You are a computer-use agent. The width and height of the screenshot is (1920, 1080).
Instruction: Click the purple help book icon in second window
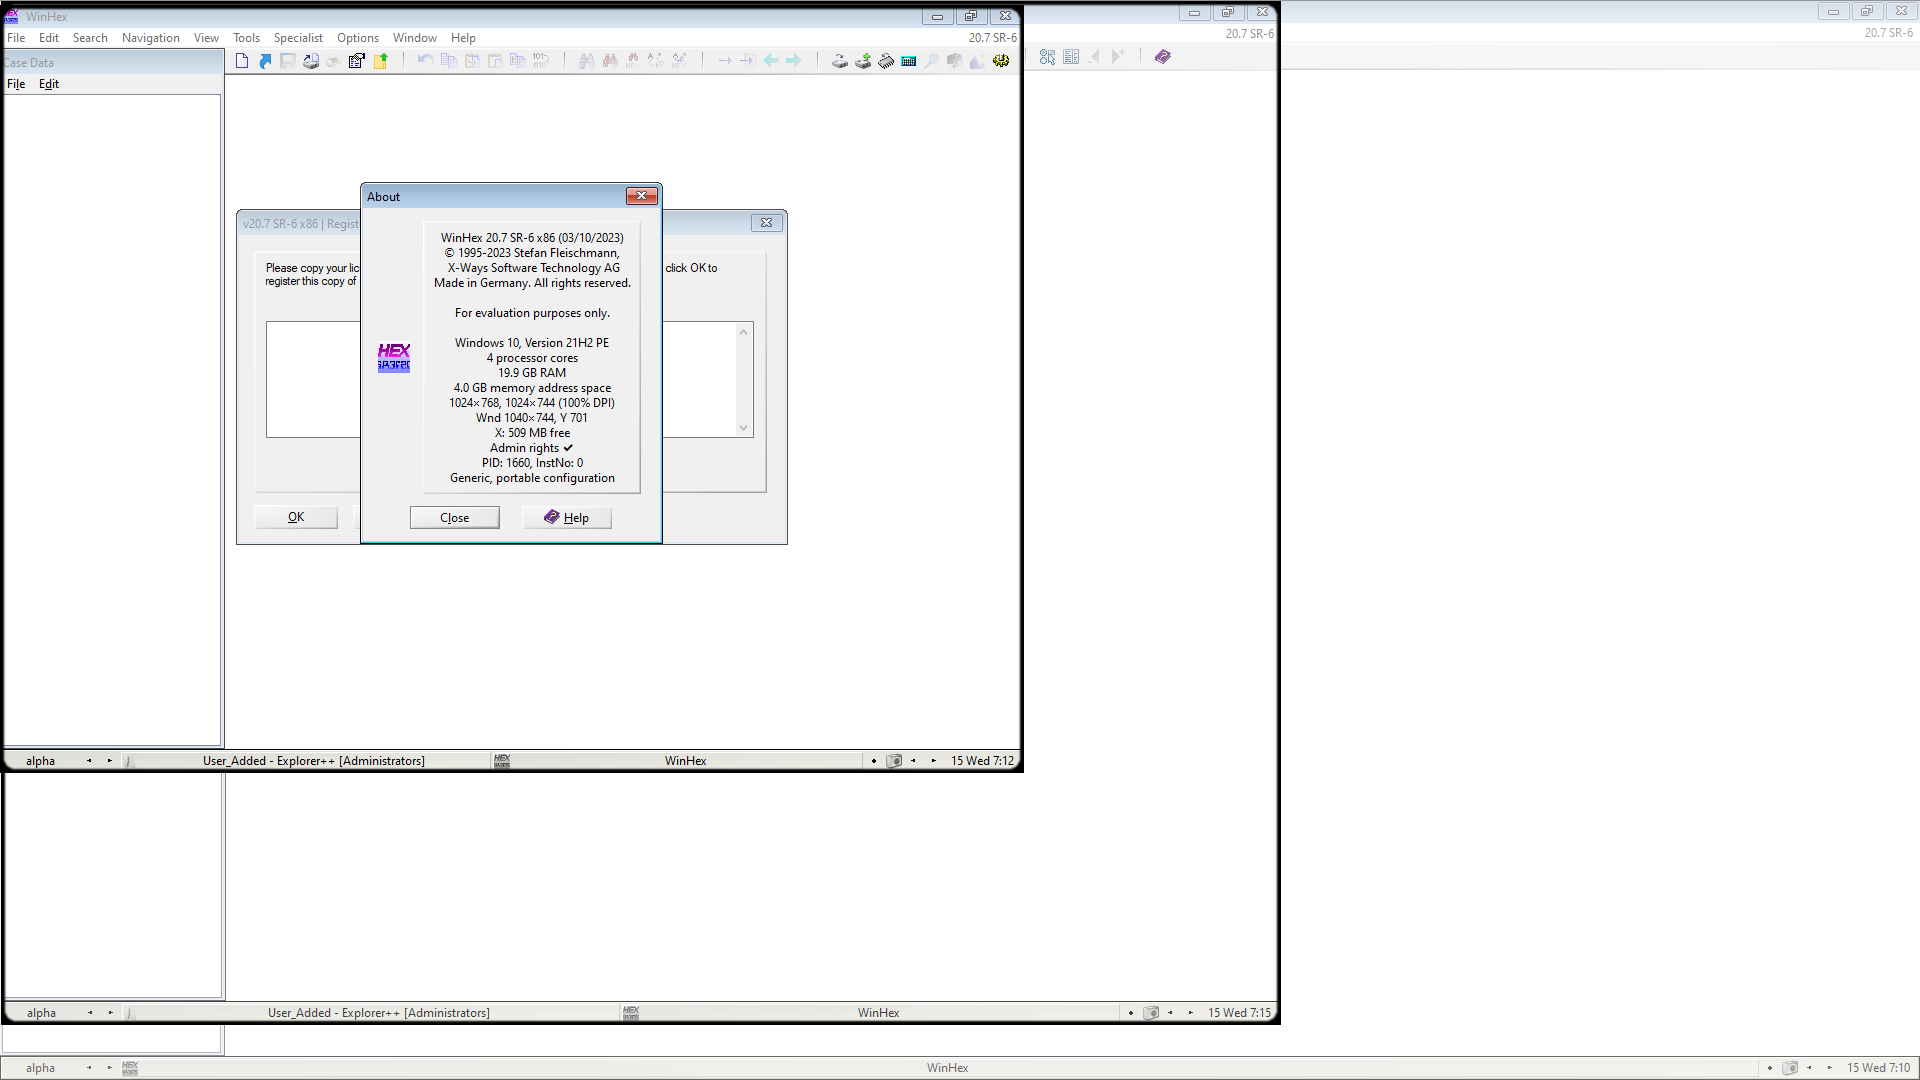tap(1163, 57)
